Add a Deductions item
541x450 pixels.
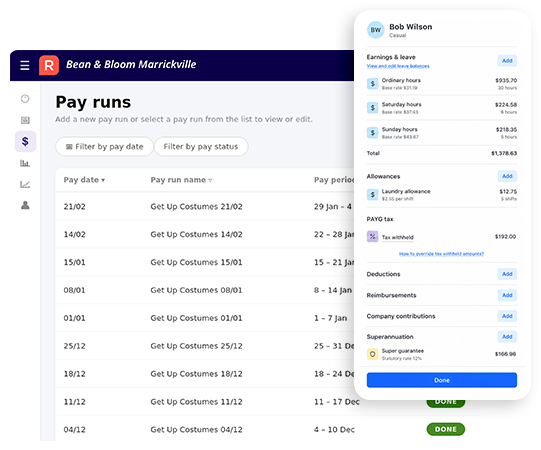(x=507, y=274)
